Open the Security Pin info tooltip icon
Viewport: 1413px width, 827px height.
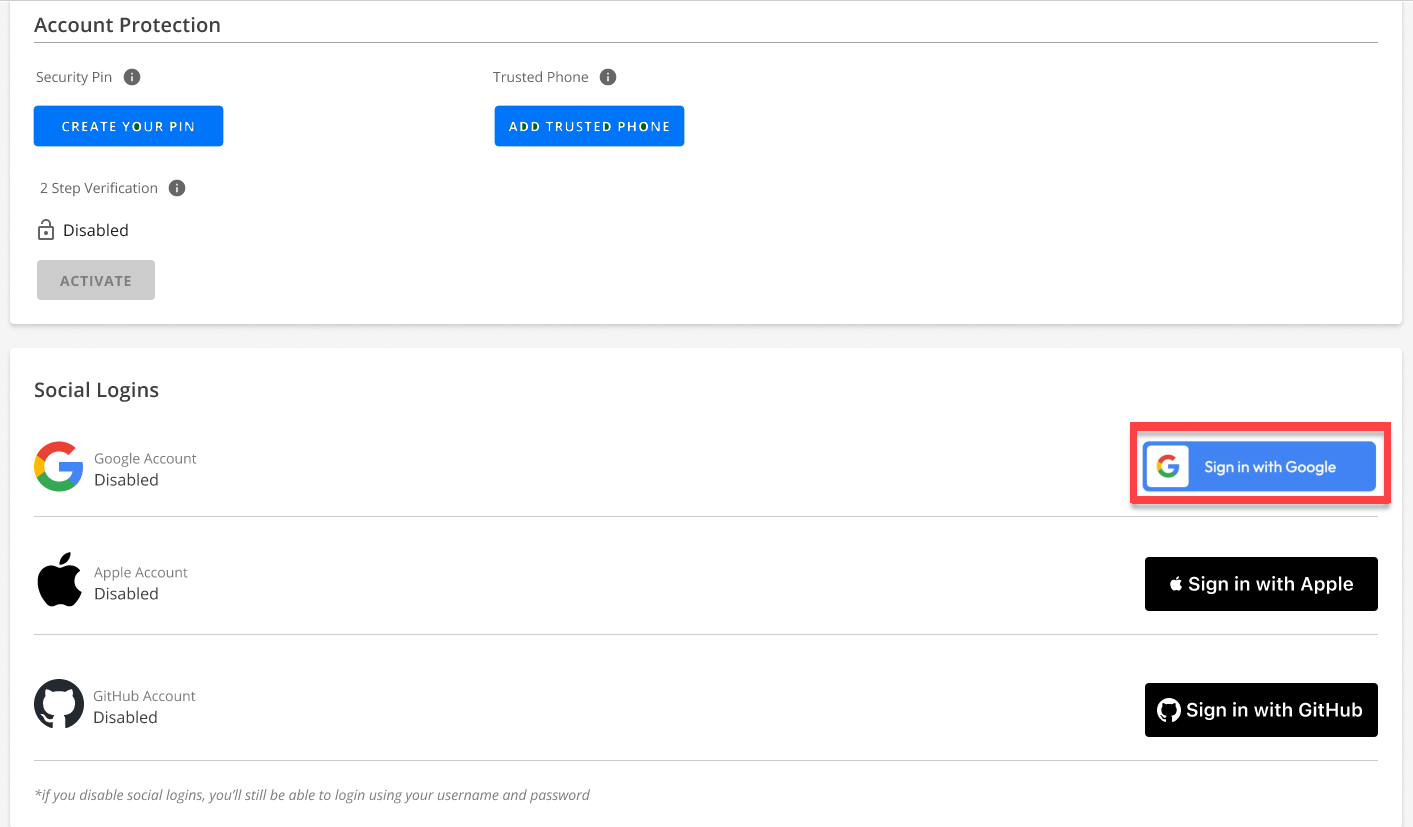coord(131,76)
